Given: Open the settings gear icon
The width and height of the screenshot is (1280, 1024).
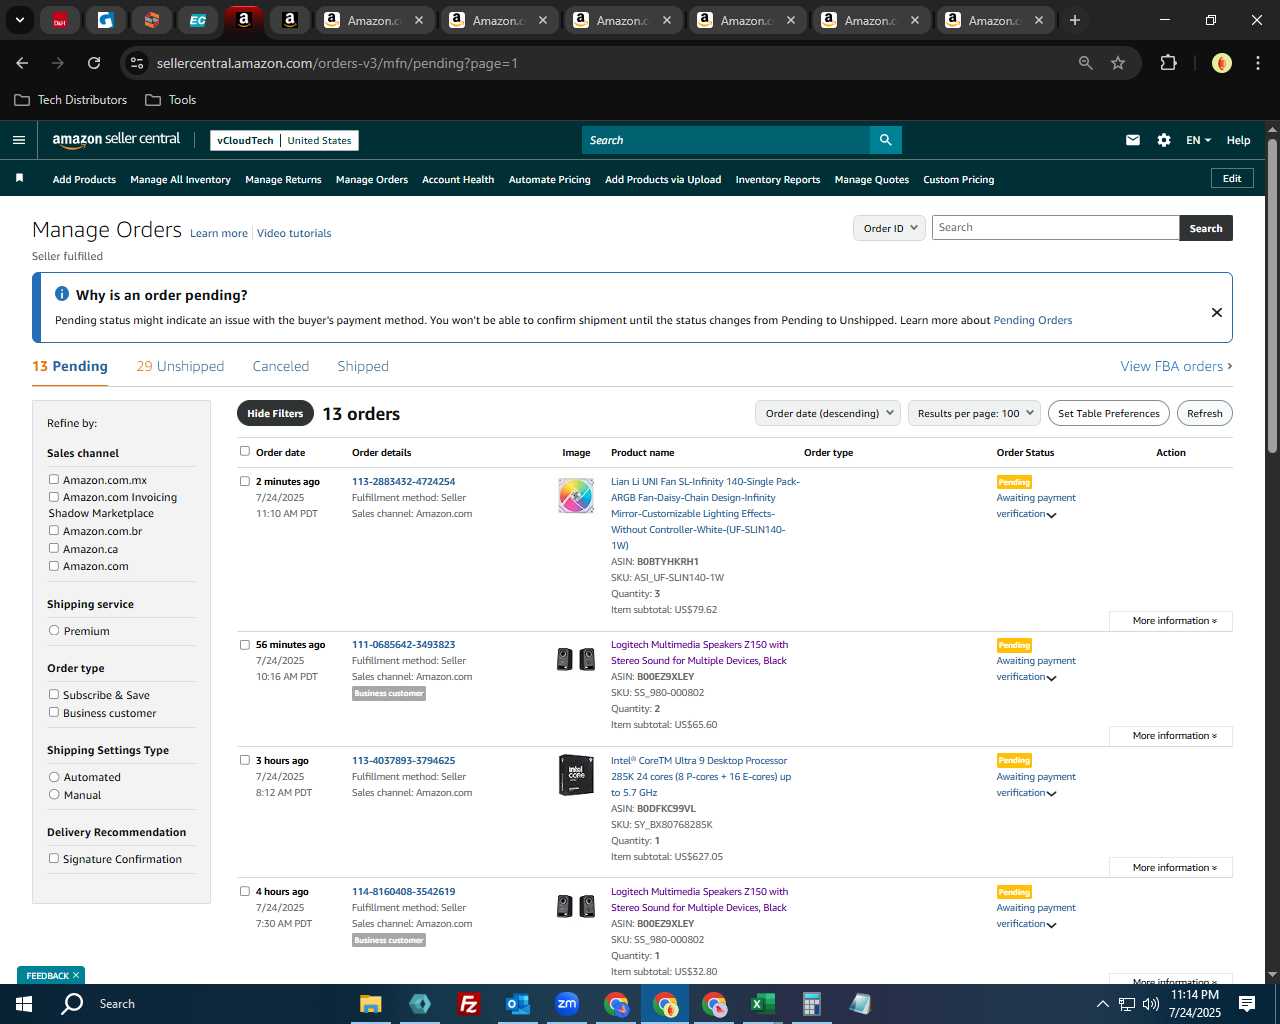Looking at the screenshot, I should [1164, 140].
